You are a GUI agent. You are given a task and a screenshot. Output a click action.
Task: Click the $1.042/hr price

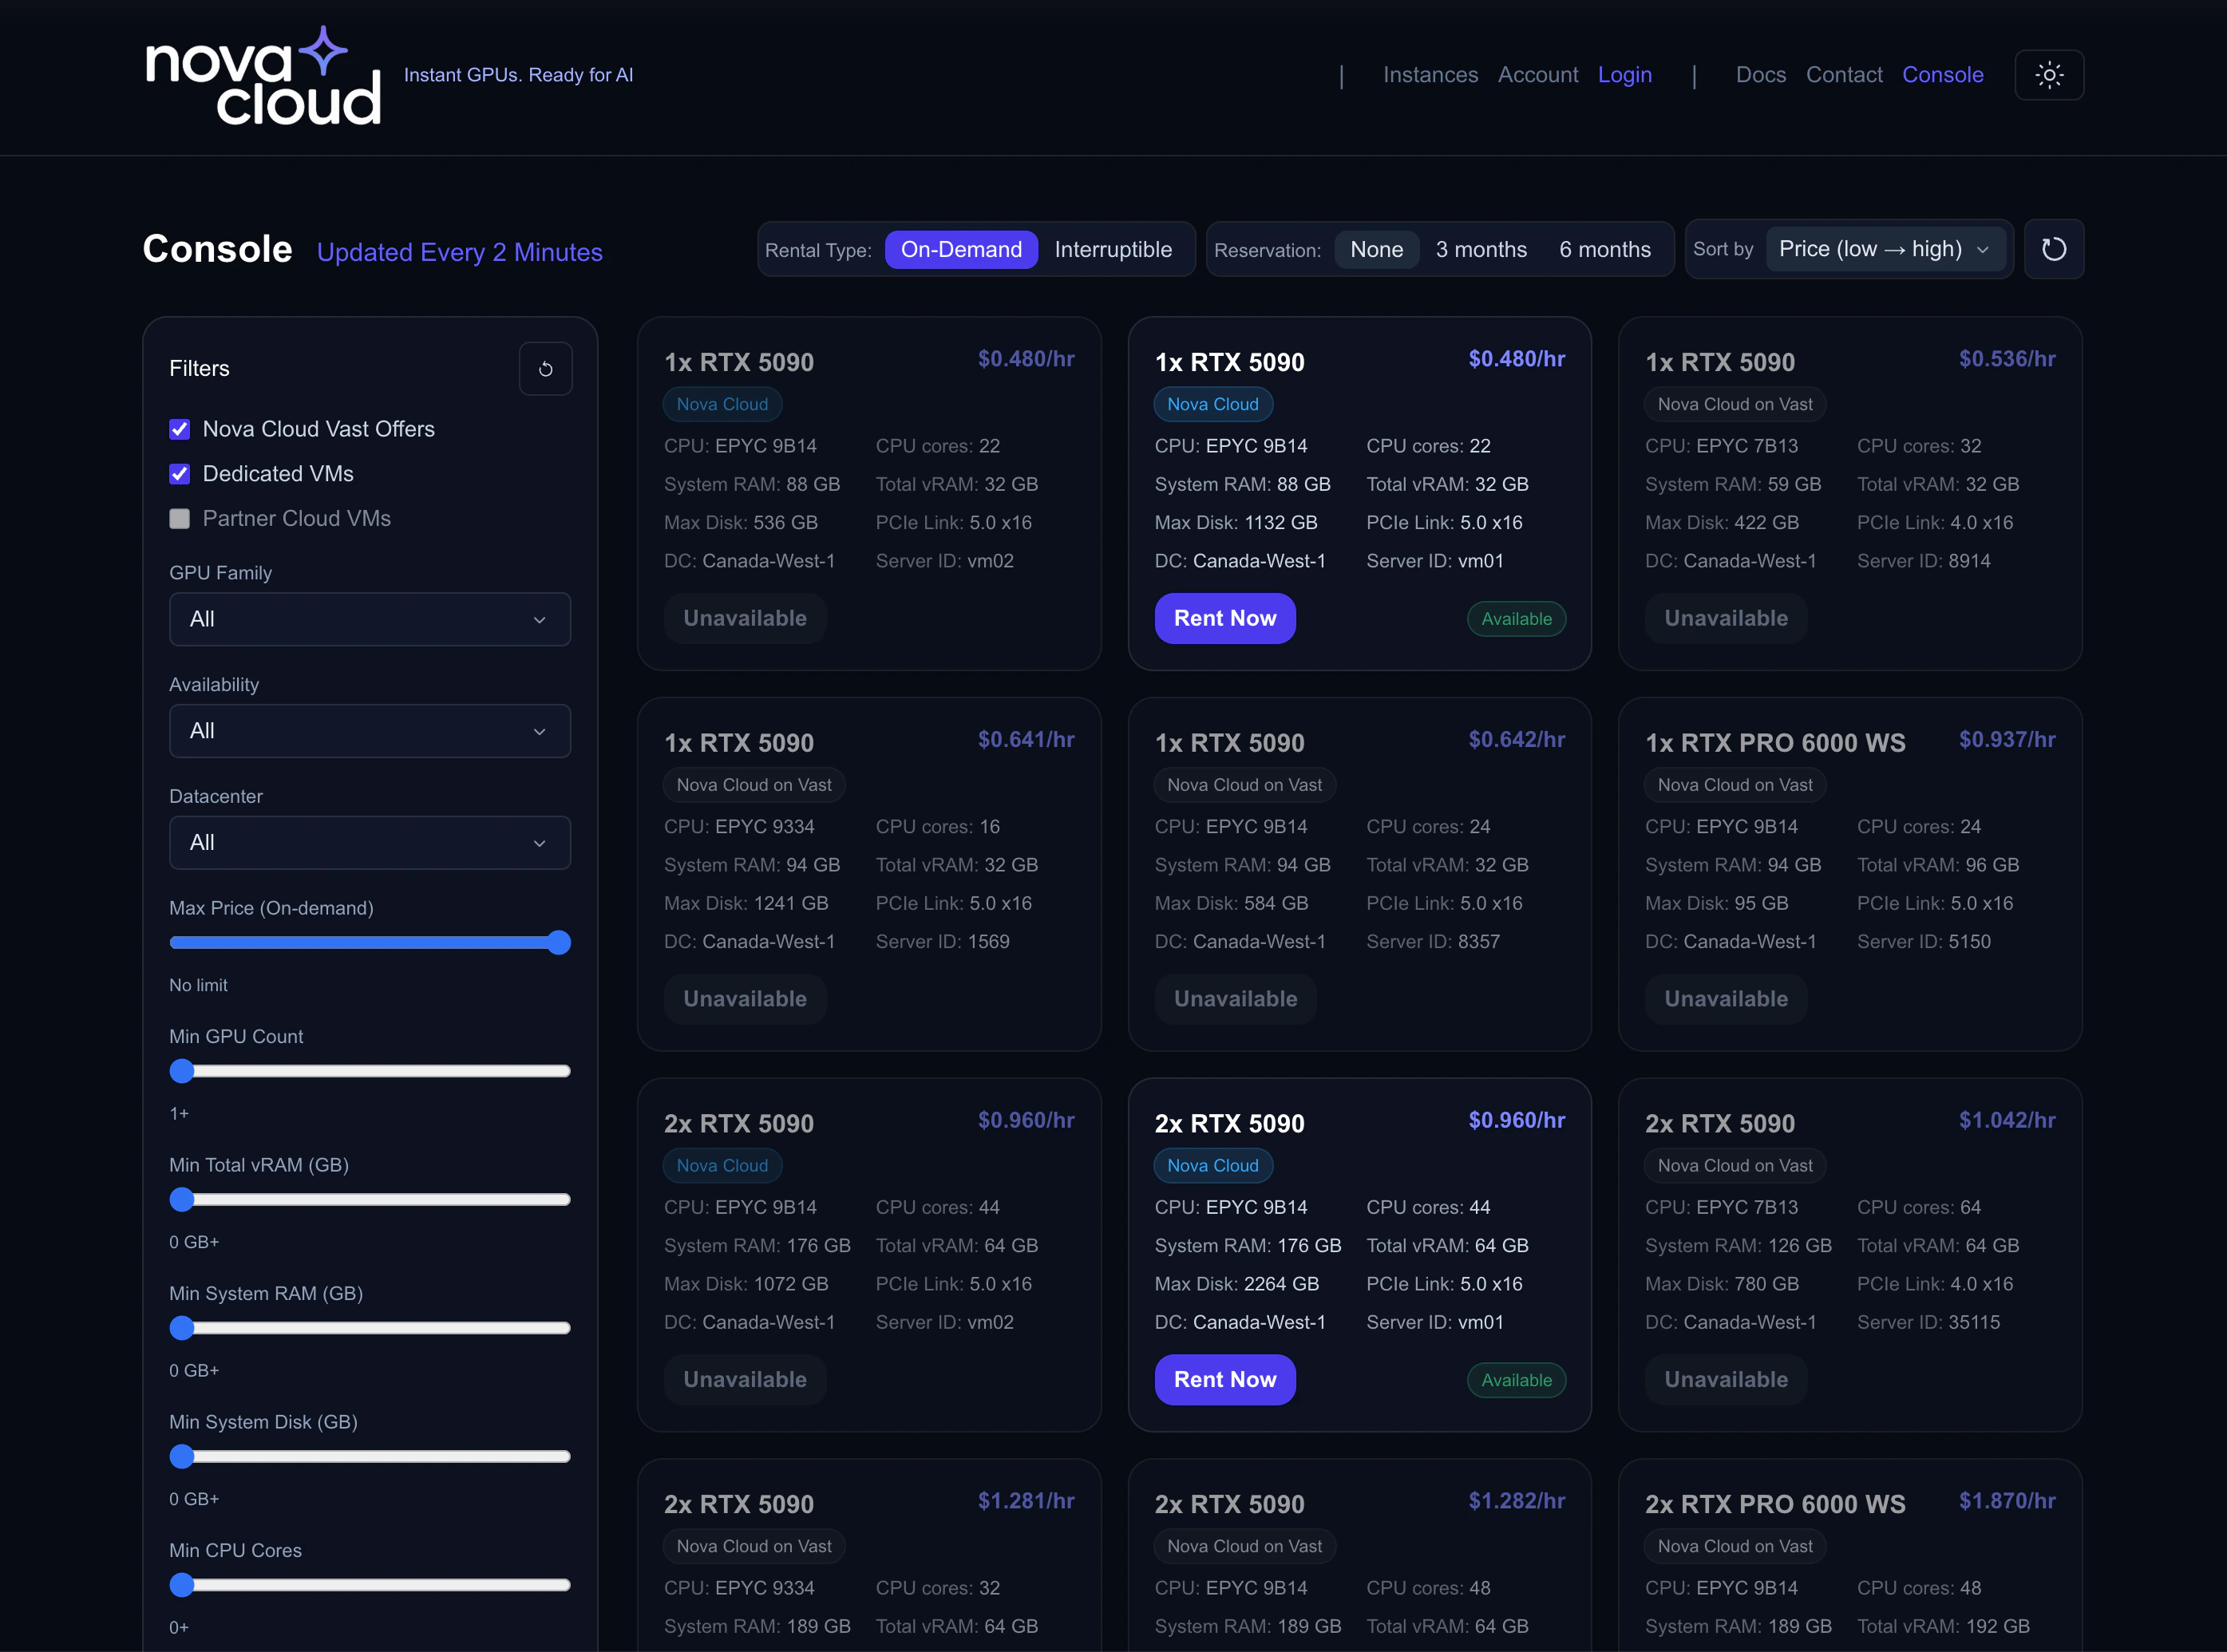coord(2007,1120)
